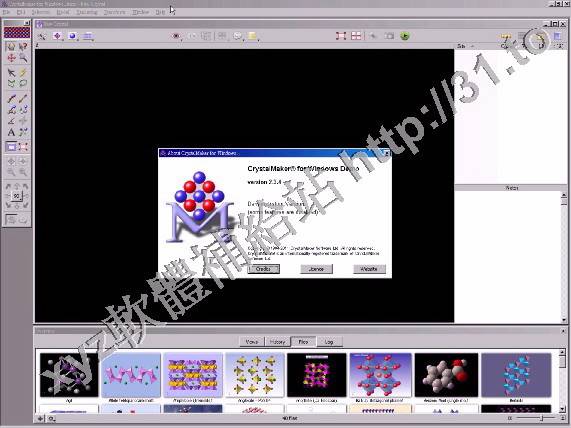Select the Text 'A' annotation tool
Viewport: 571px width, 428px height.
coord(11,132)
